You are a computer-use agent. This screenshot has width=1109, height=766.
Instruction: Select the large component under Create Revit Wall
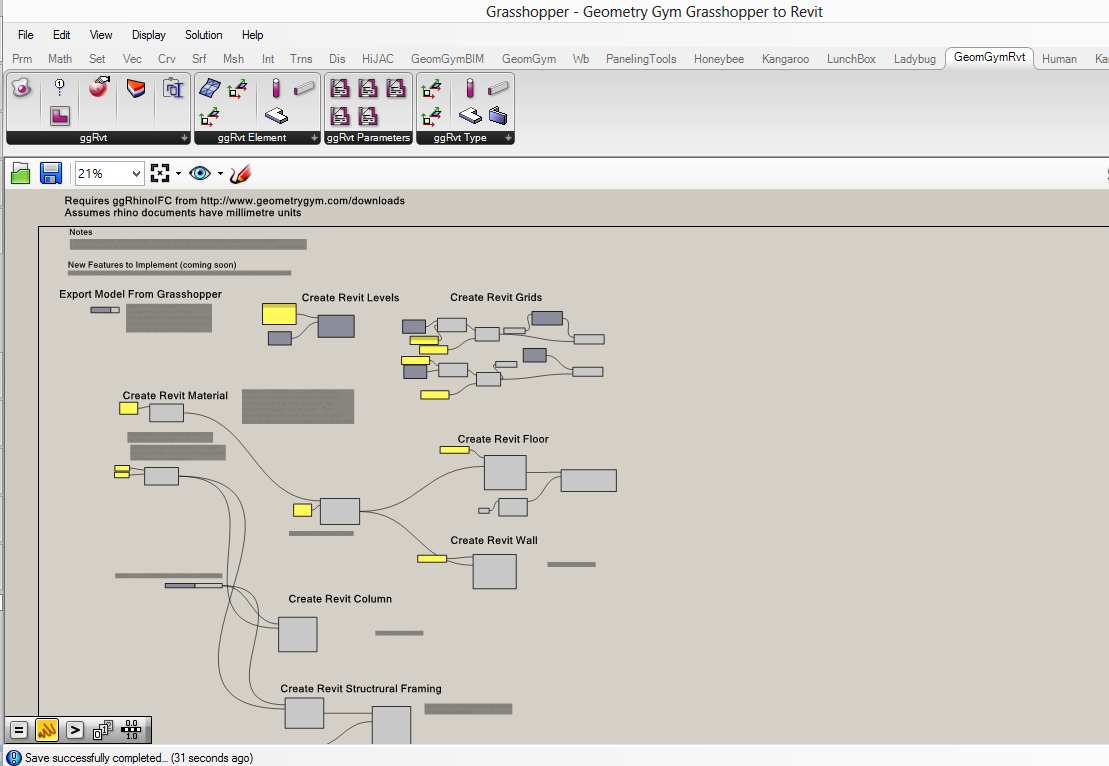click(494, 571)
